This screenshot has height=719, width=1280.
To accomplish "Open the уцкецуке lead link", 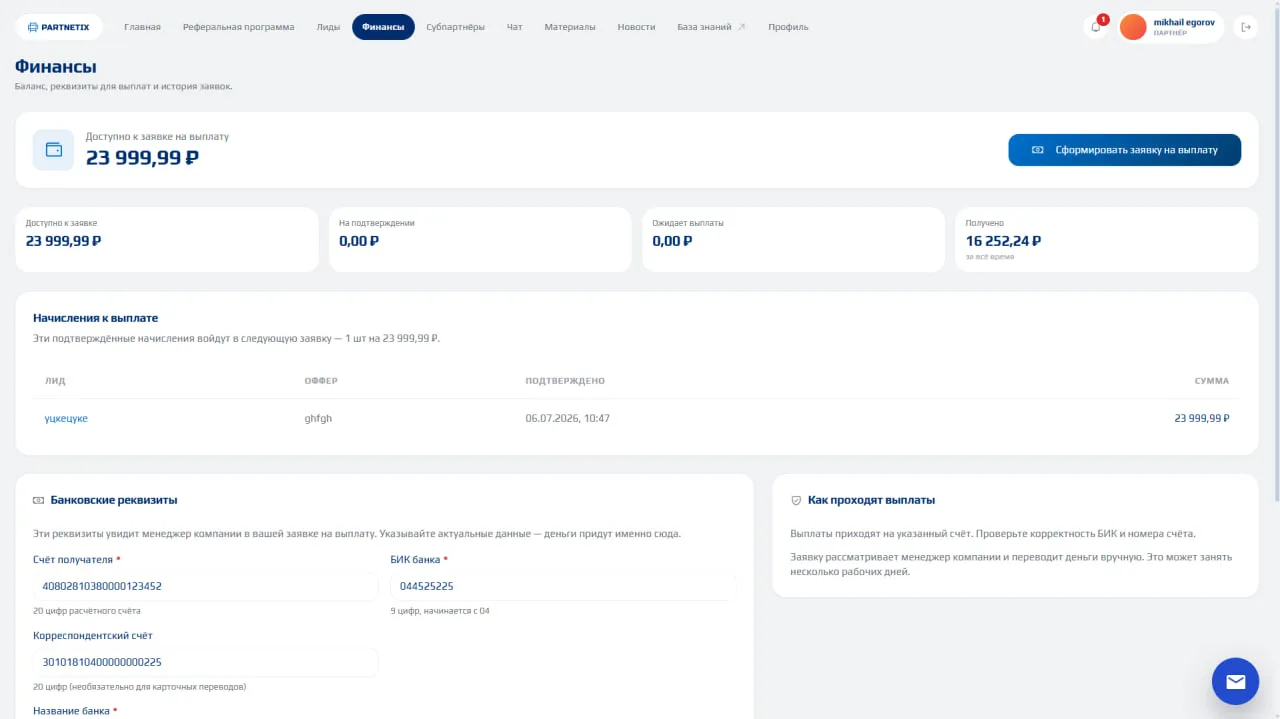I will [x=66, y=418].
